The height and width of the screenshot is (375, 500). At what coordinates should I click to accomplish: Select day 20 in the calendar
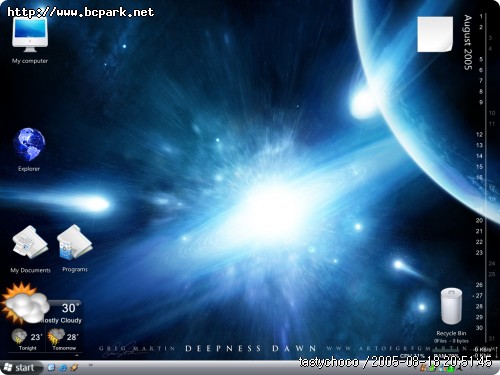pos(479,220)
